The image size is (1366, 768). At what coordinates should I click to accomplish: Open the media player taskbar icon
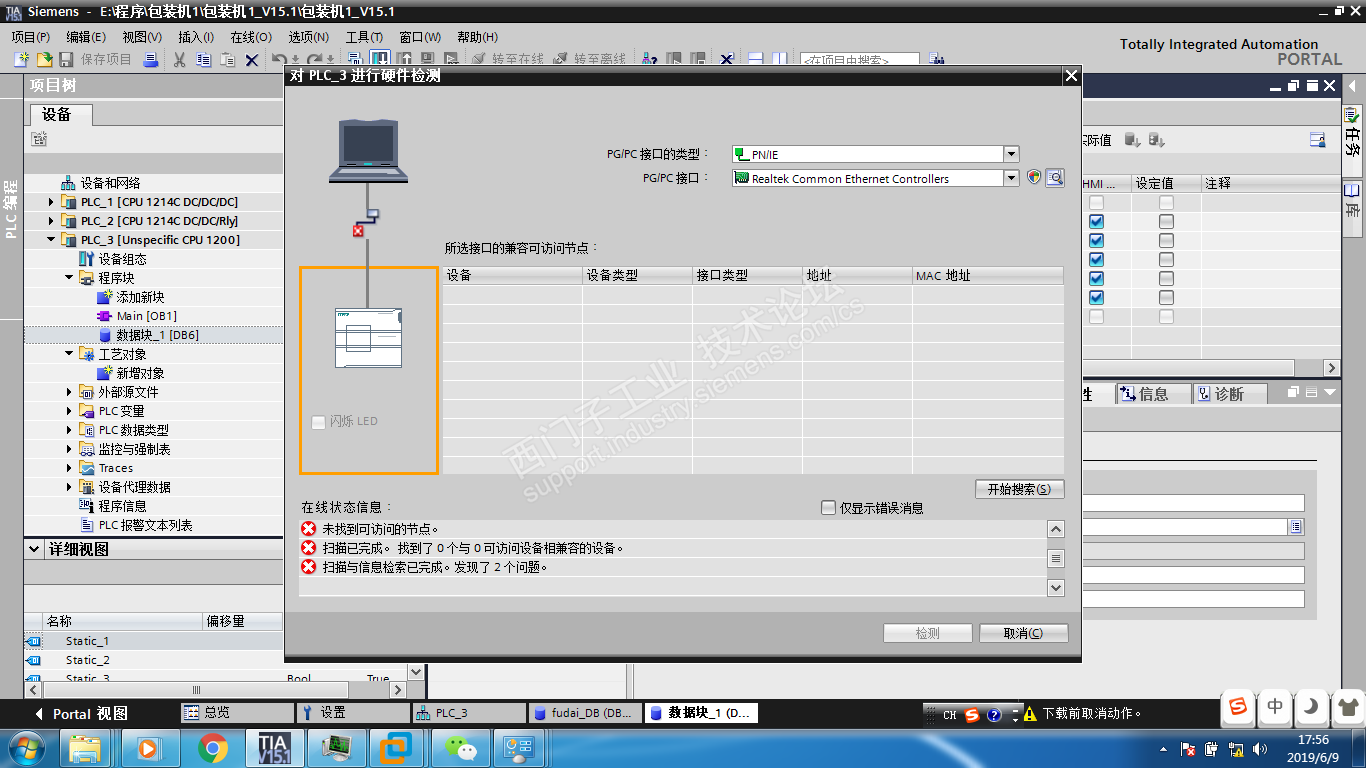(148, 747)
